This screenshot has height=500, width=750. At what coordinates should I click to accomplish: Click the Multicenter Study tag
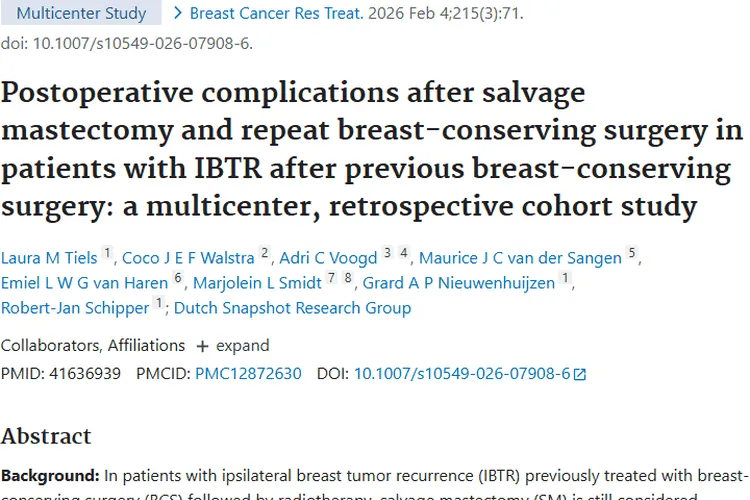(x=81, y=14)
